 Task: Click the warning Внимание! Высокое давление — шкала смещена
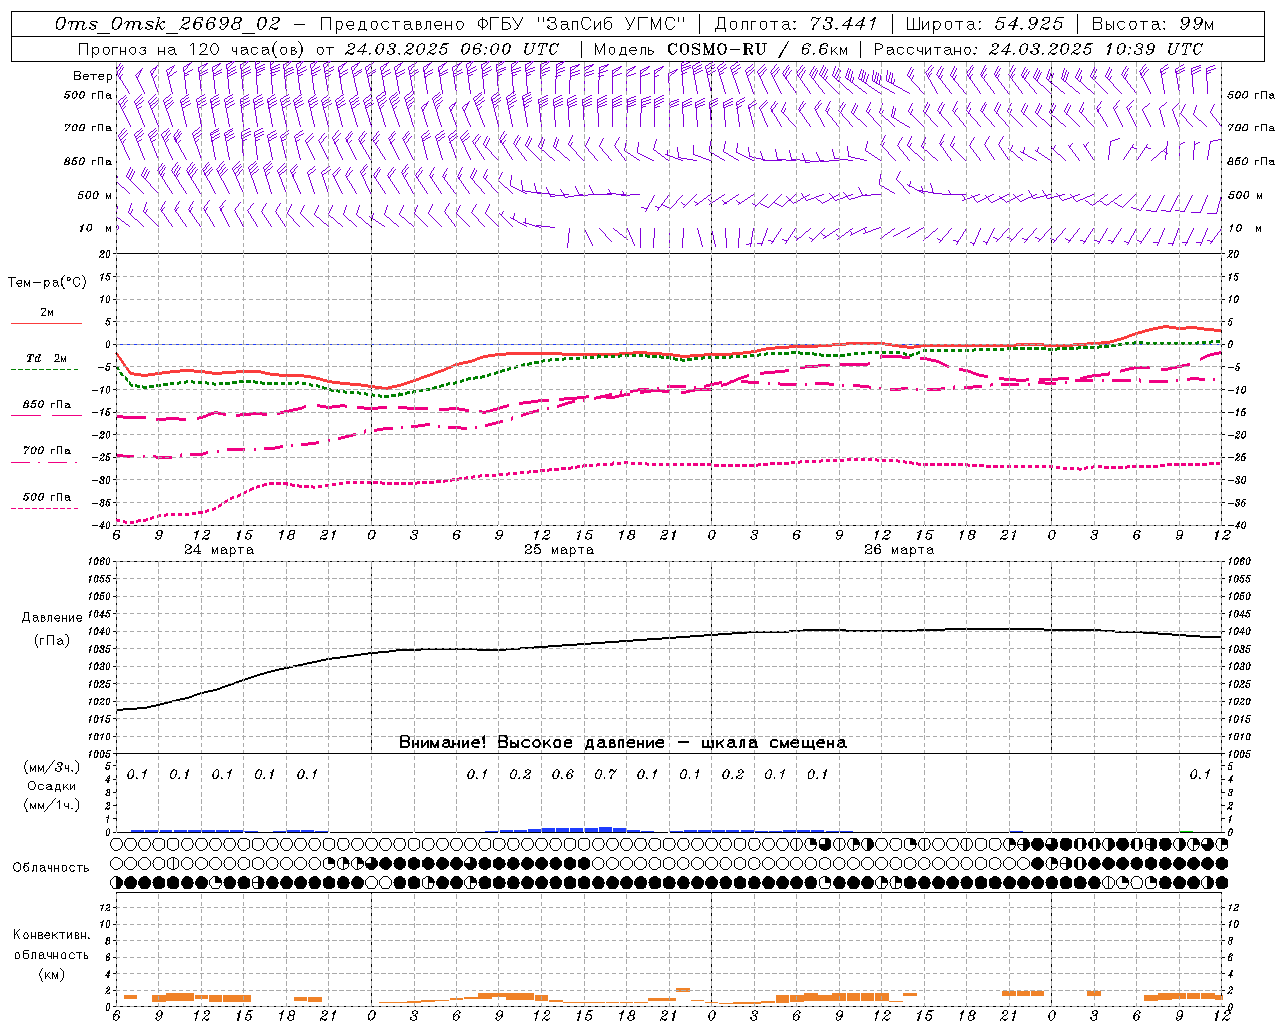(x=622, y=743)
